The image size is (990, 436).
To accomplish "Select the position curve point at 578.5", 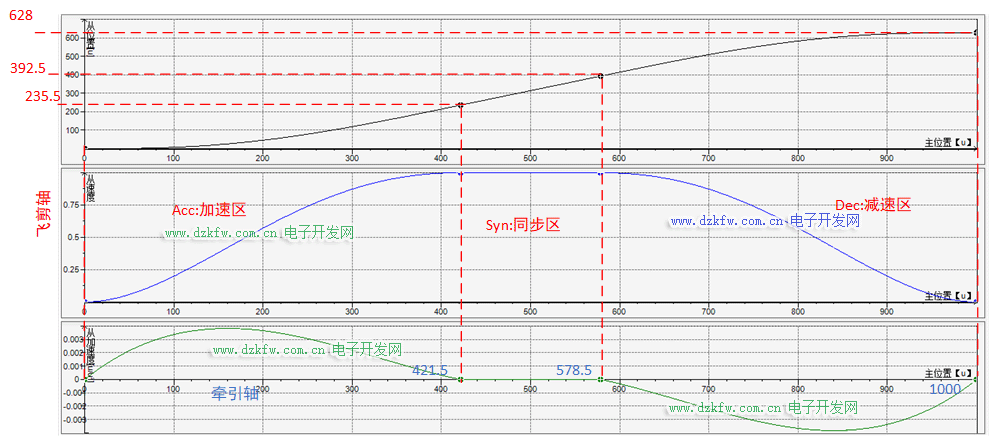I will (x=600, y=75).
